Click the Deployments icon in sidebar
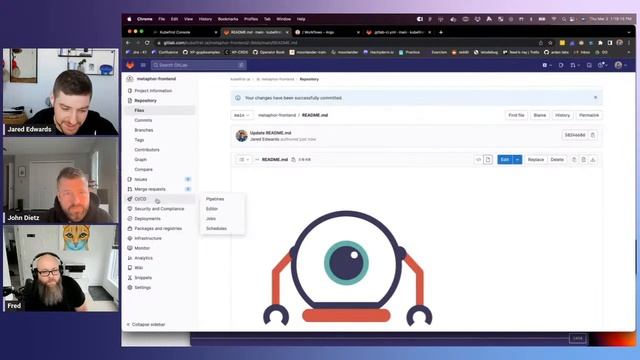Screen dimensions: 640x360 [x=130, y=219]
